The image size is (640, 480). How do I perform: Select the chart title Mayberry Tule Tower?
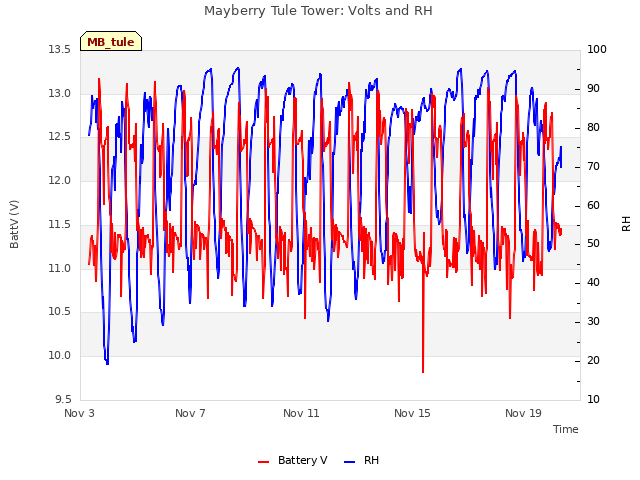pos(318,11)
